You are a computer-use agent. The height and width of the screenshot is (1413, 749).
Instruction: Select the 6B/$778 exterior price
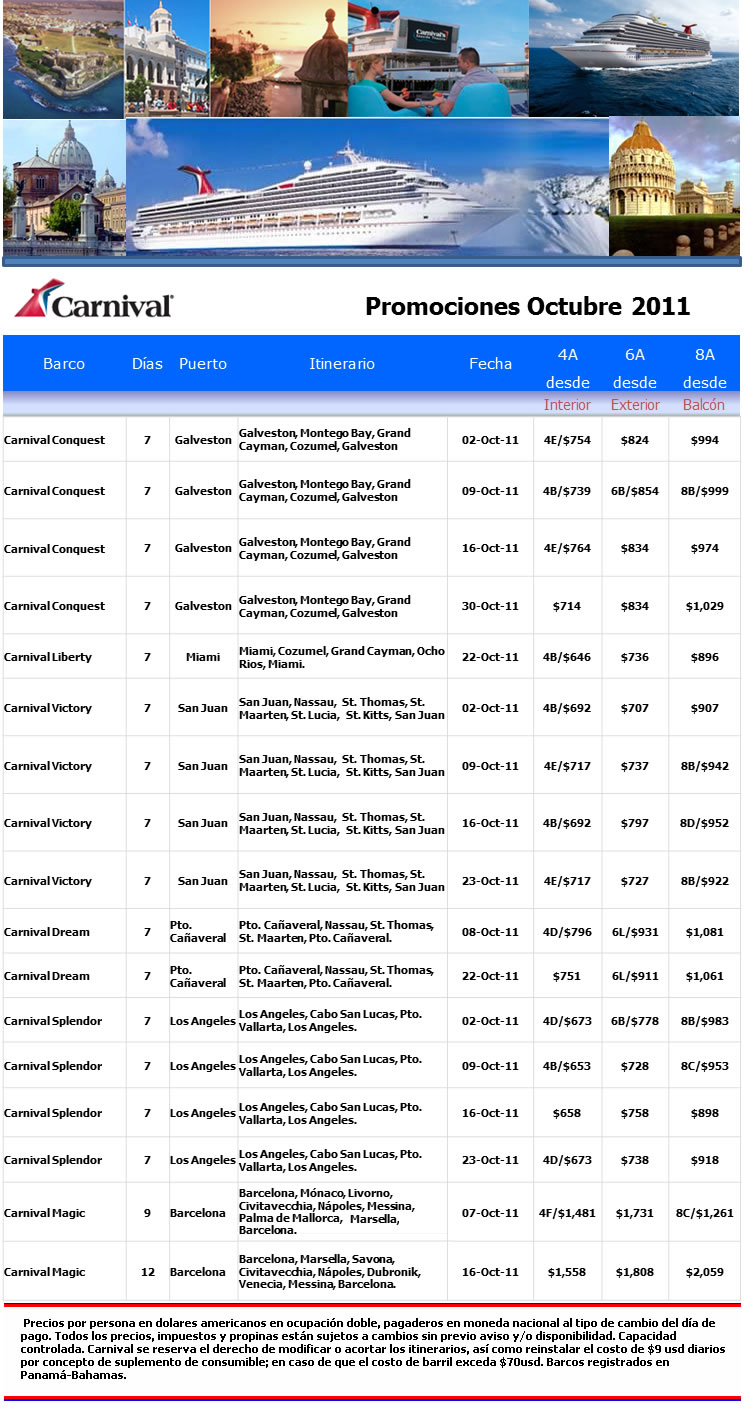pos(635,1021)
